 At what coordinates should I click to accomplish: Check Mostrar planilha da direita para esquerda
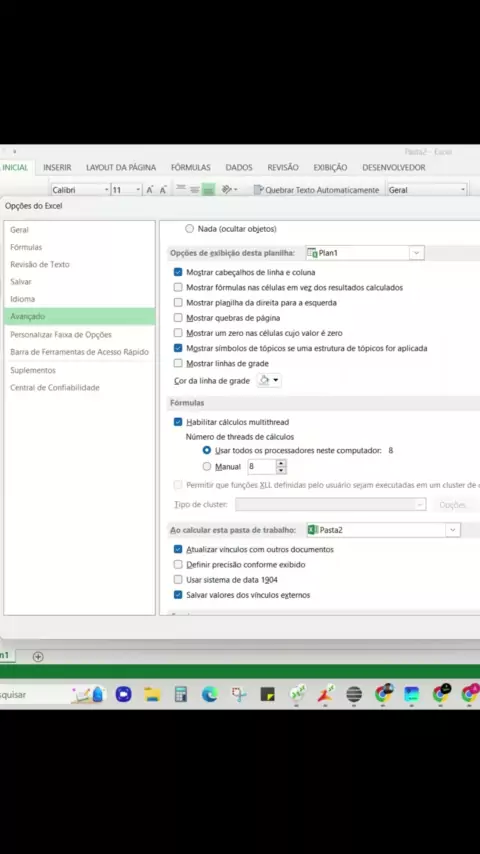coord(178,302)
